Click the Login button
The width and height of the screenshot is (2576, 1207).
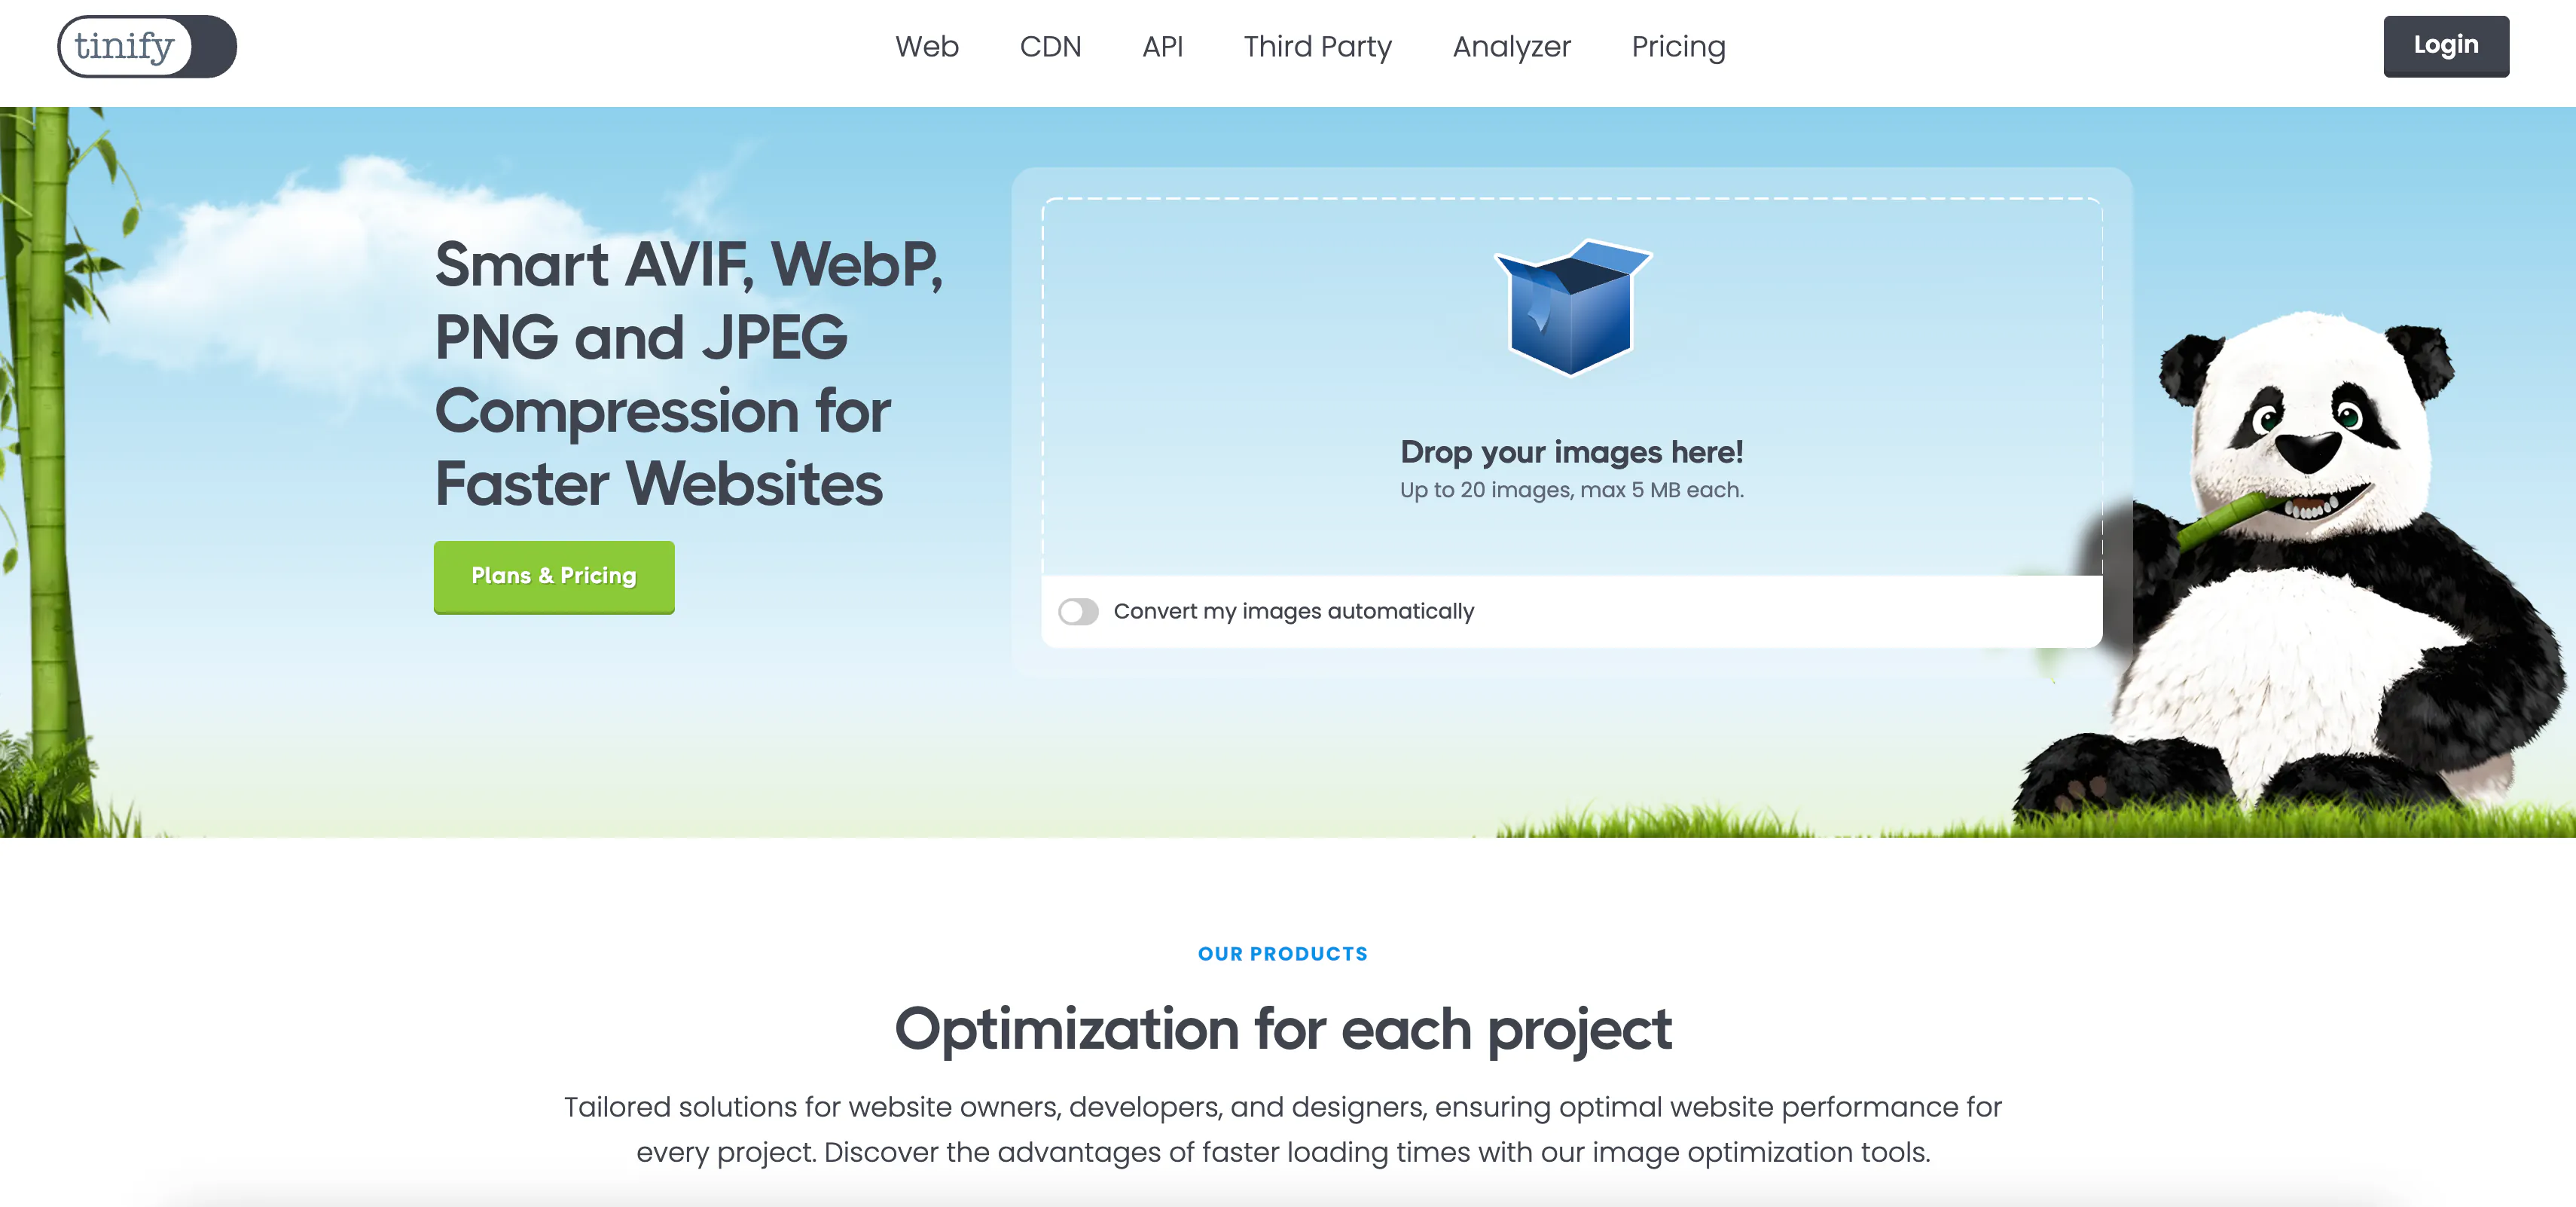tap(2445, 45)
